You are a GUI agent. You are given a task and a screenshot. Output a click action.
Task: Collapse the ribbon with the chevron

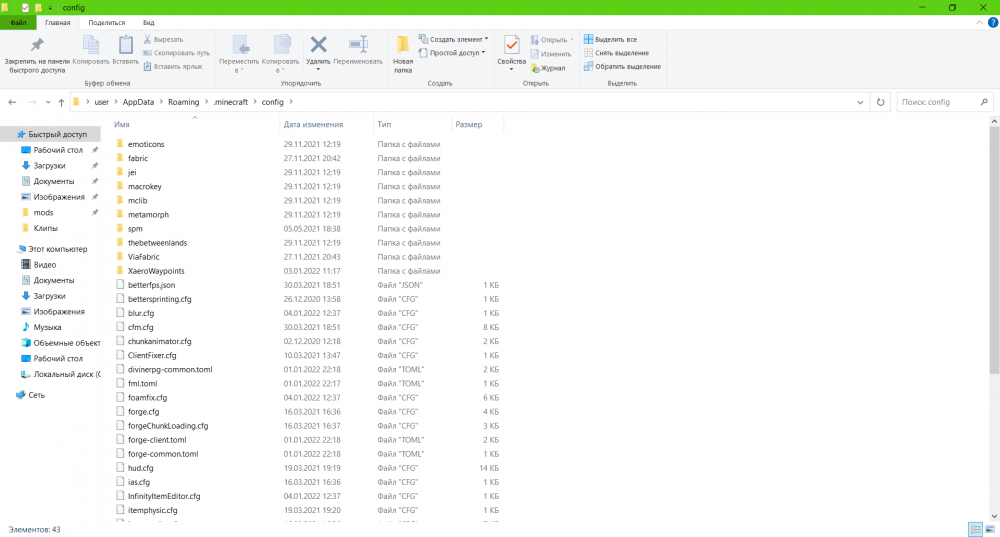point(980,22)
